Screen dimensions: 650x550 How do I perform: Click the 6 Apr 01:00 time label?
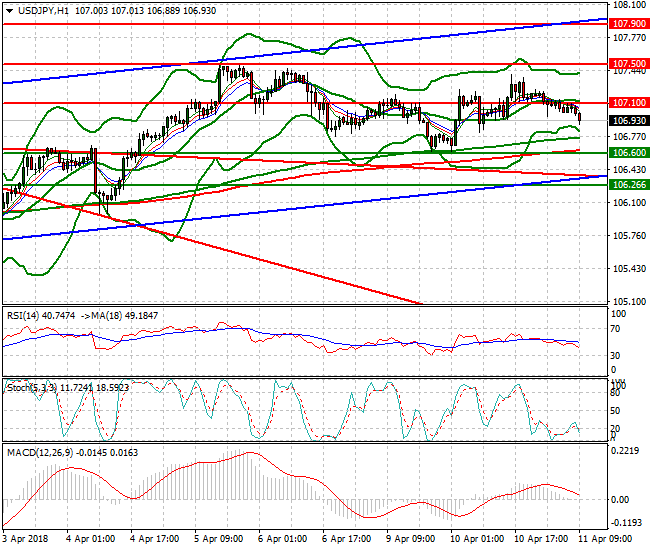(283, 539)
